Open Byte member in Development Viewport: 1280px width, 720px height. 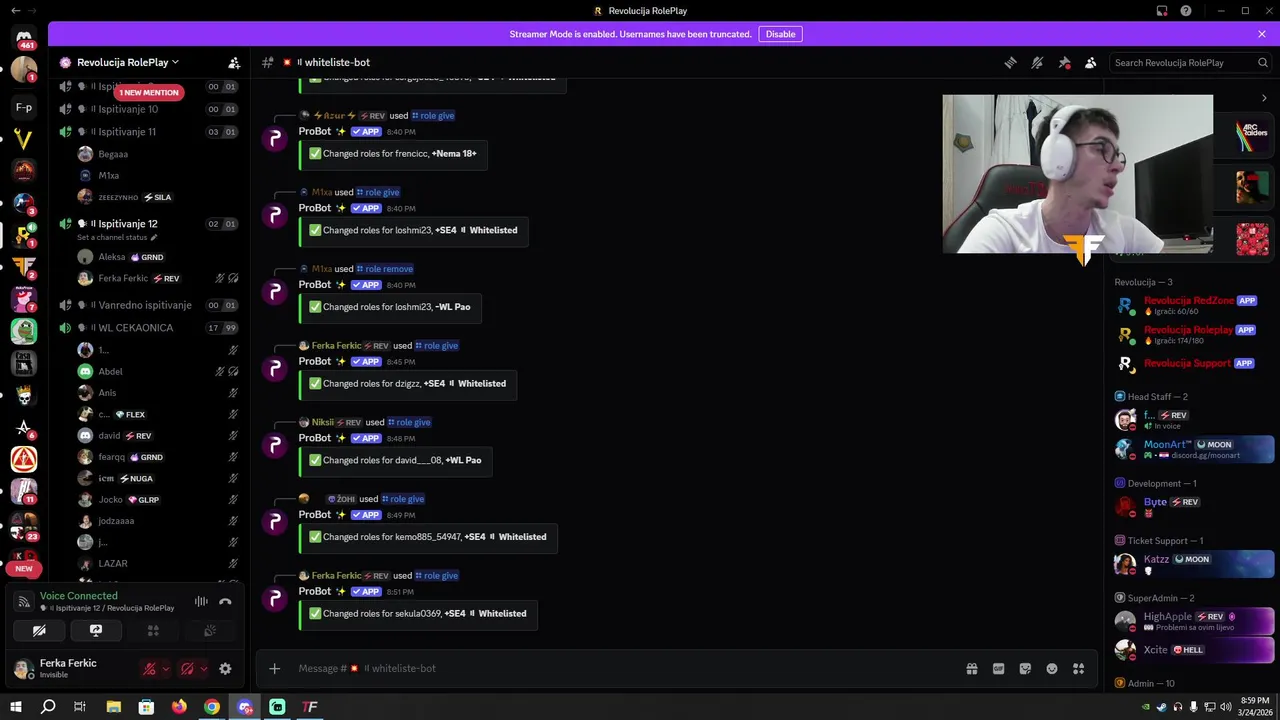[1194, 506]
